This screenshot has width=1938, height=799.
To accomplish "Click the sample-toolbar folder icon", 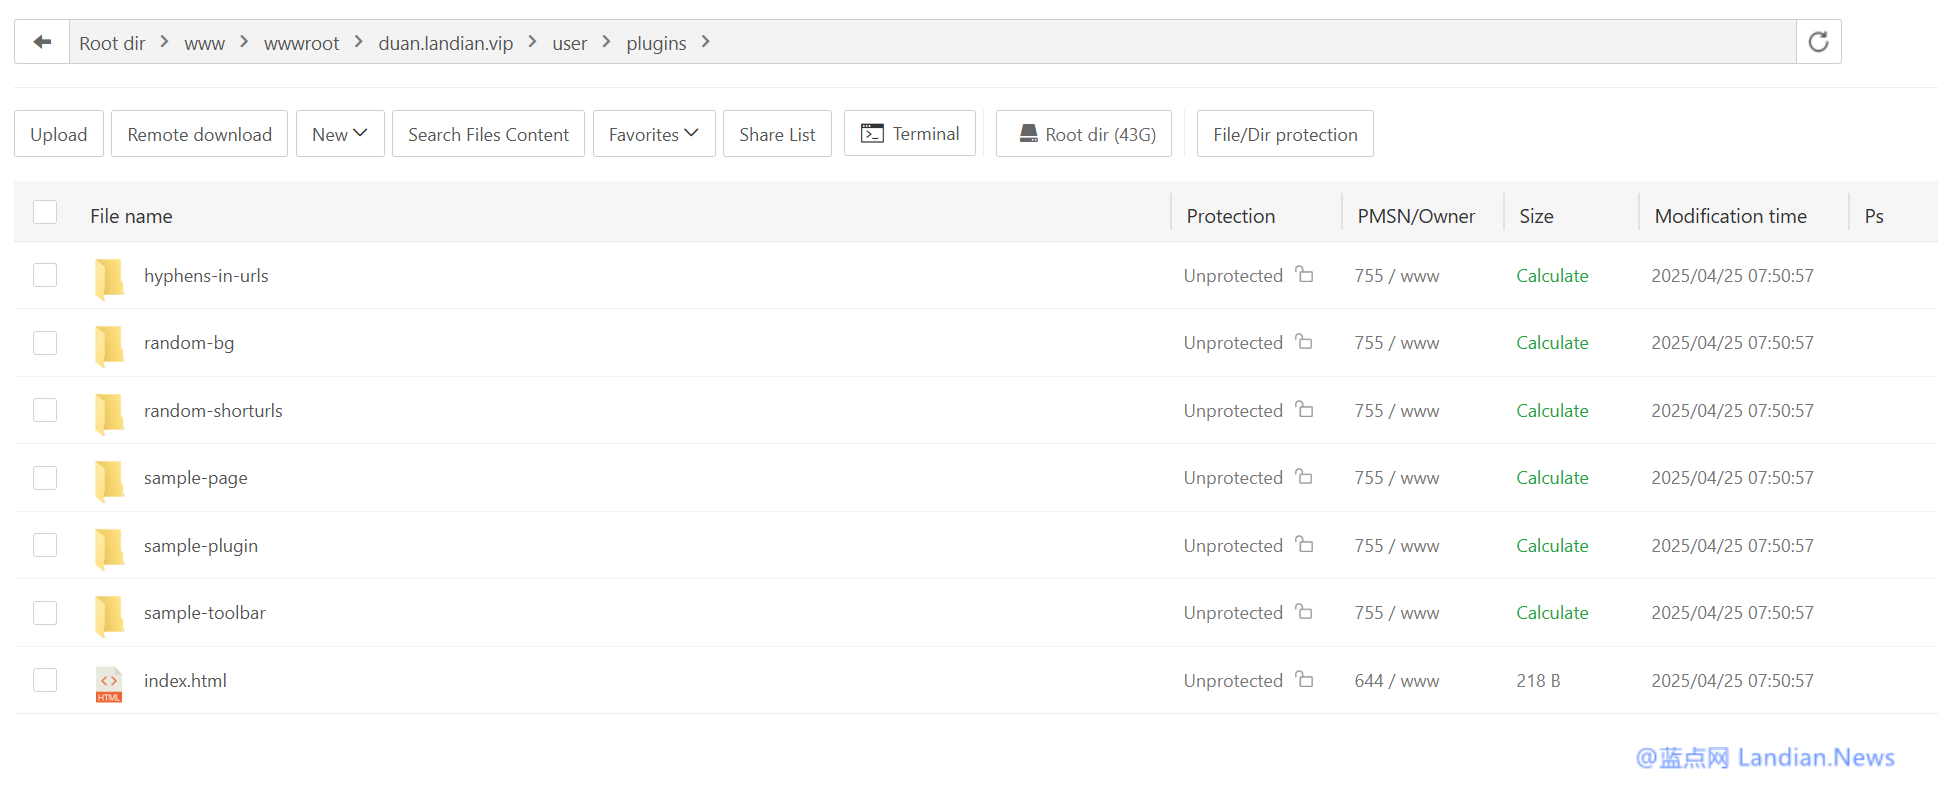I will (109, 614).
